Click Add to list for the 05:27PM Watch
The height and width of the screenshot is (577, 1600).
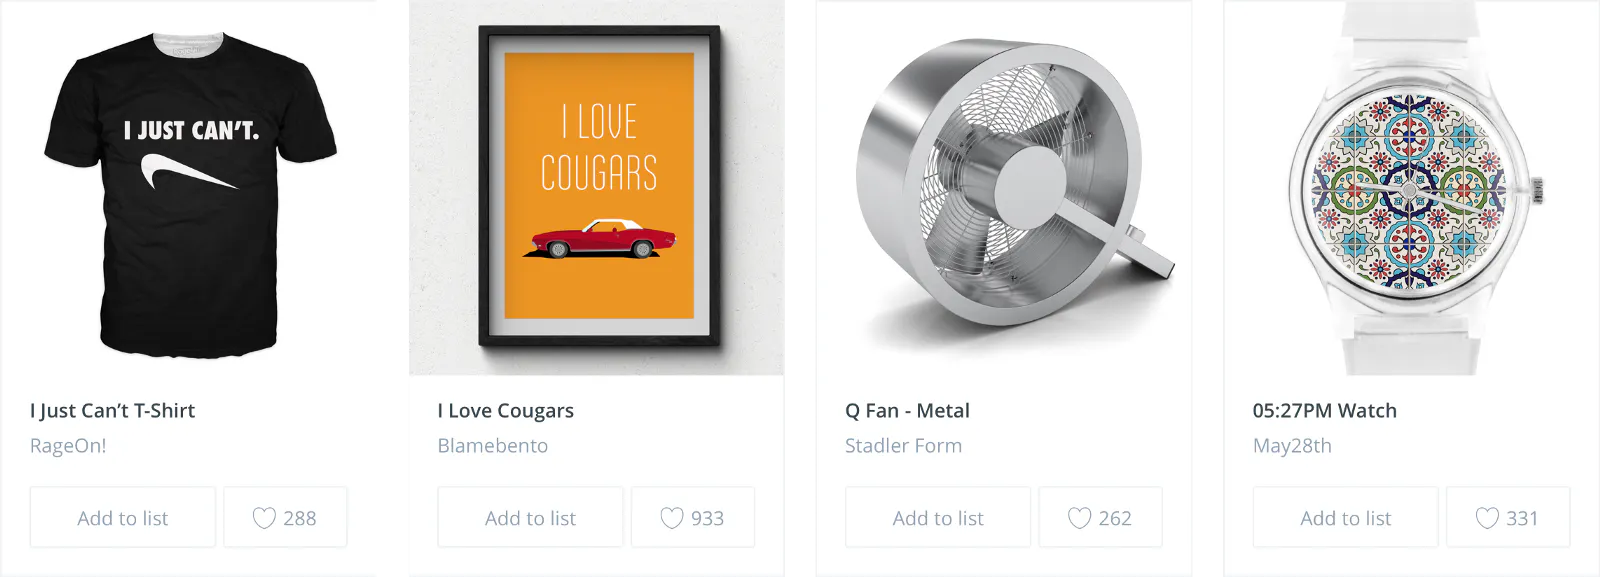(1345, 517)
